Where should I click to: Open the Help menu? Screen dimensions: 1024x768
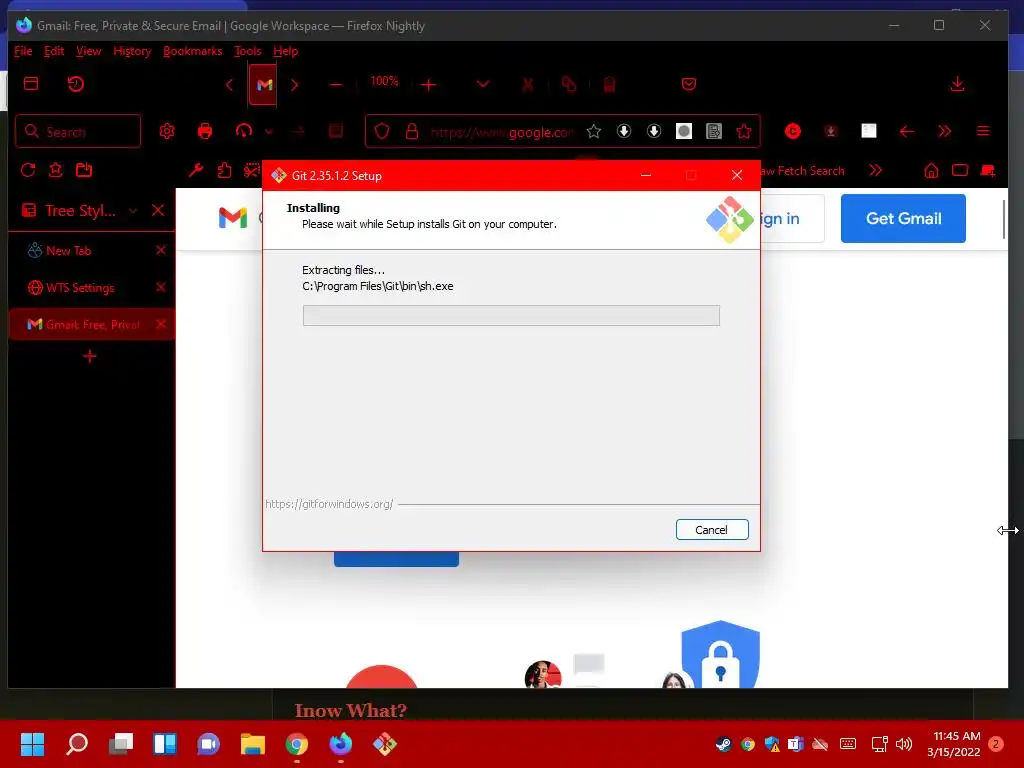(x=285, y=51)
